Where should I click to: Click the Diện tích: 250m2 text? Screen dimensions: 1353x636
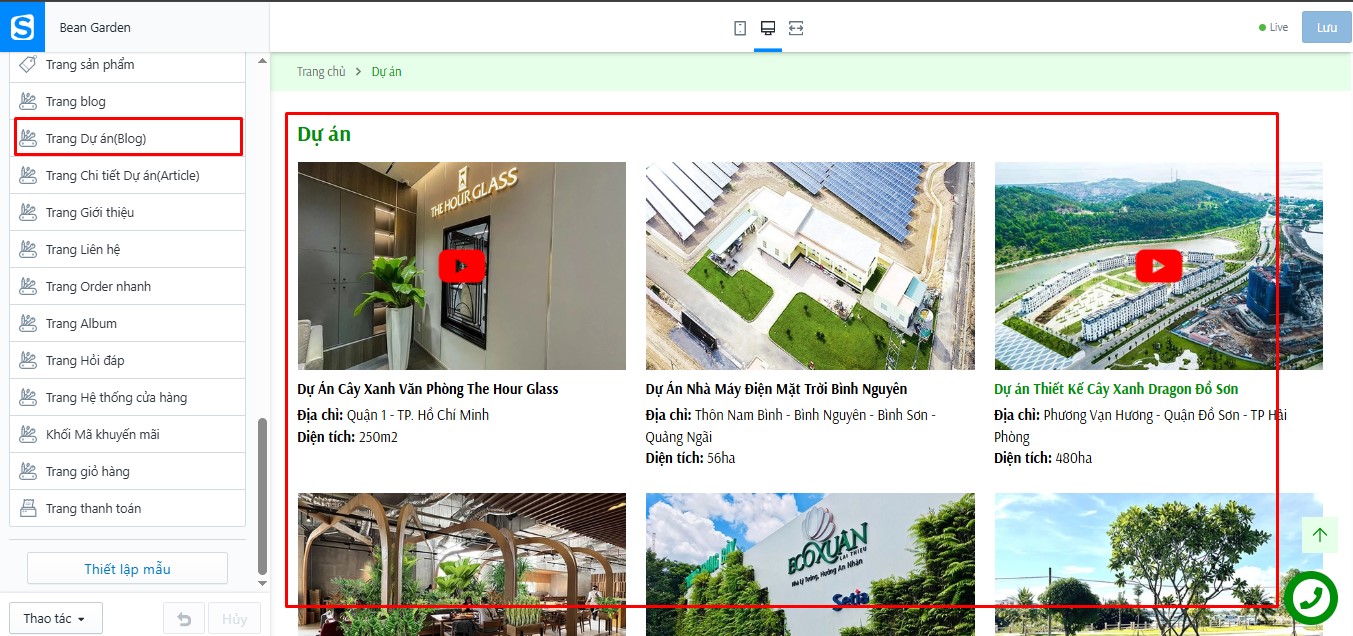(x=348, y=437)
